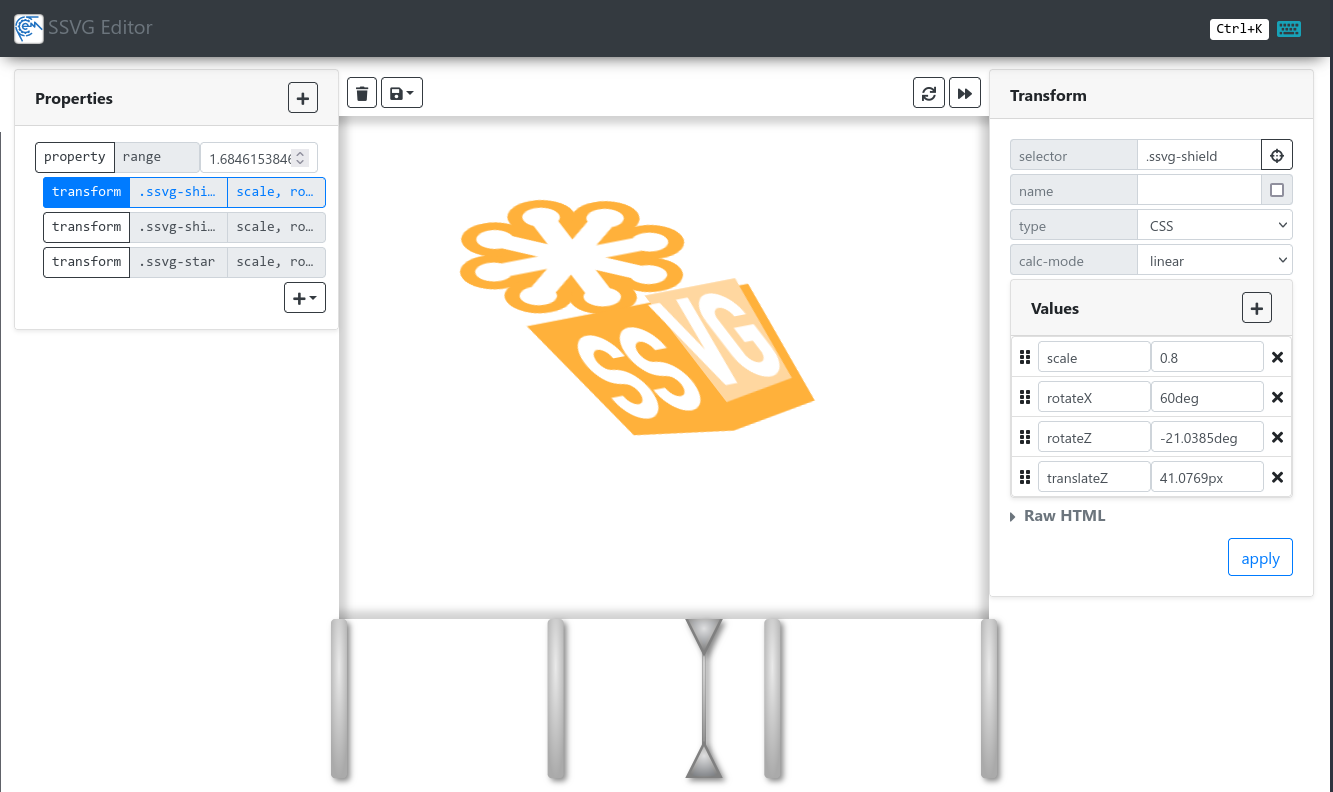Image resolution: width=1333 pixels, height=792 pixels.
Task: Click the 60deg rotateX value field
Action: [1207, 397]
